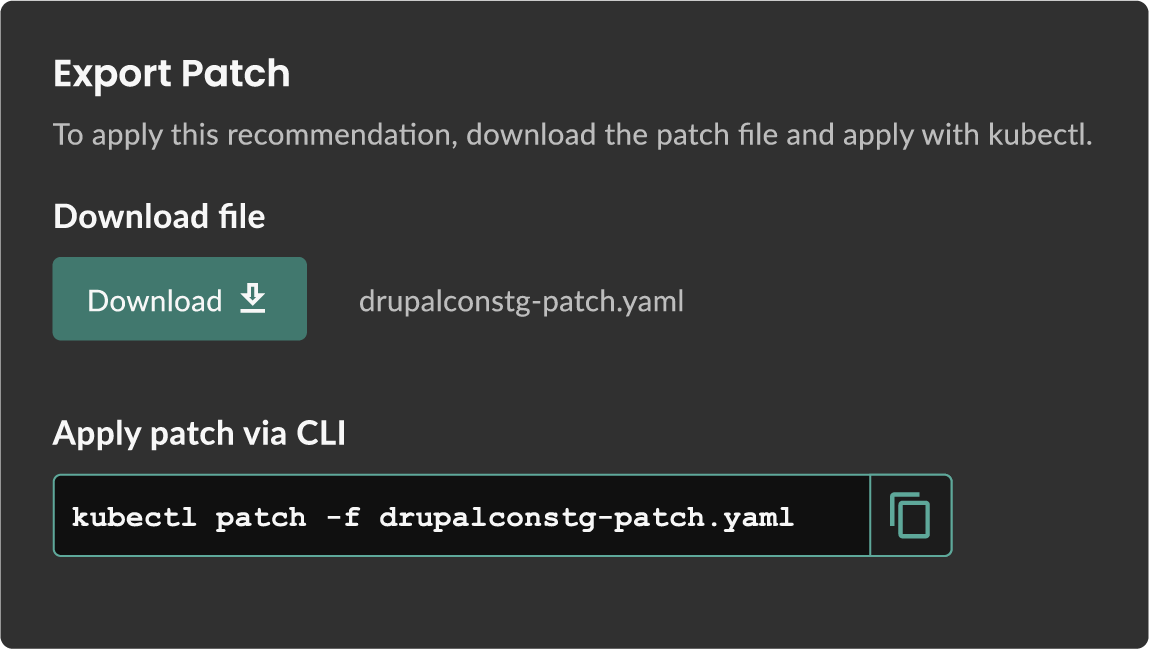1149x649 pixels.
Task: Click 'kubectl.' at end of description sentence
Action: pyautogui.click(x=1040, y=135)
